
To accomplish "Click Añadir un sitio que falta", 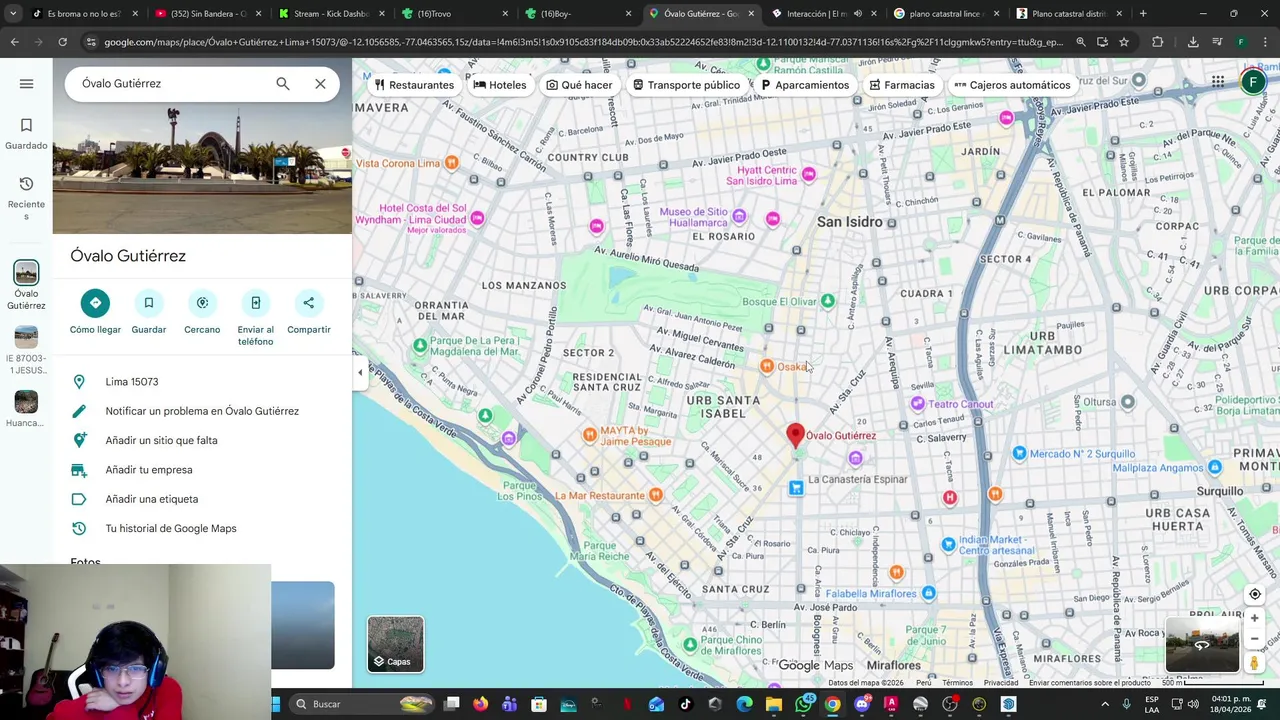I will coord(202,440).
